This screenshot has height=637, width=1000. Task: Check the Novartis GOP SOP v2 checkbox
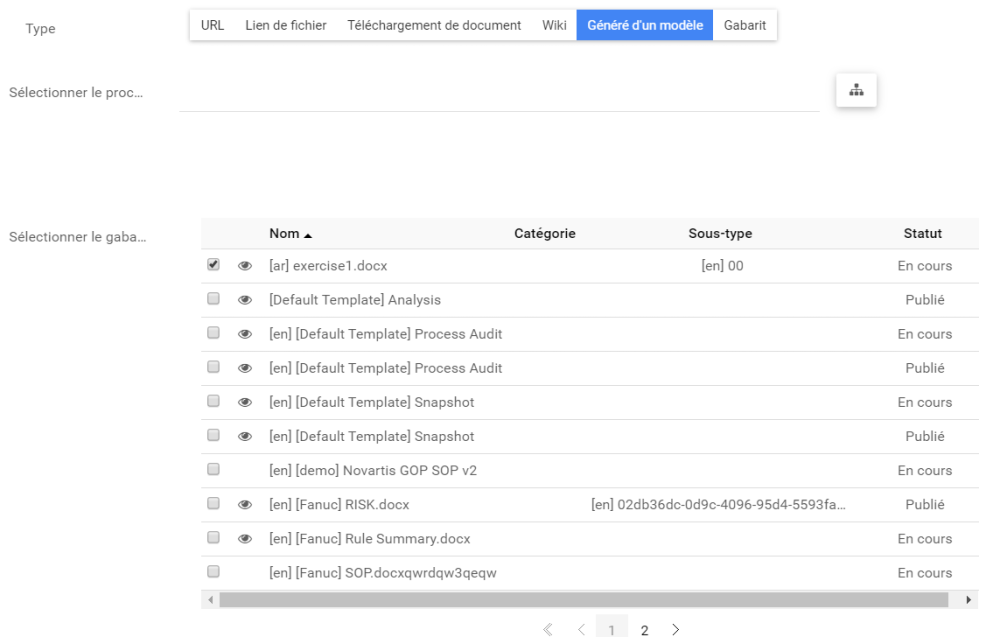click(213, 470)
